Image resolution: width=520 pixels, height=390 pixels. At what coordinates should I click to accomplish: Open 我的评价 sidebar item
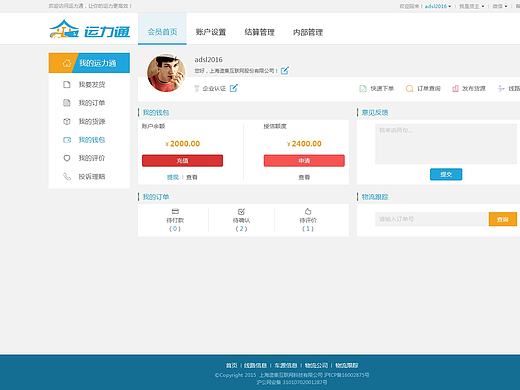(x=92, y=158)
